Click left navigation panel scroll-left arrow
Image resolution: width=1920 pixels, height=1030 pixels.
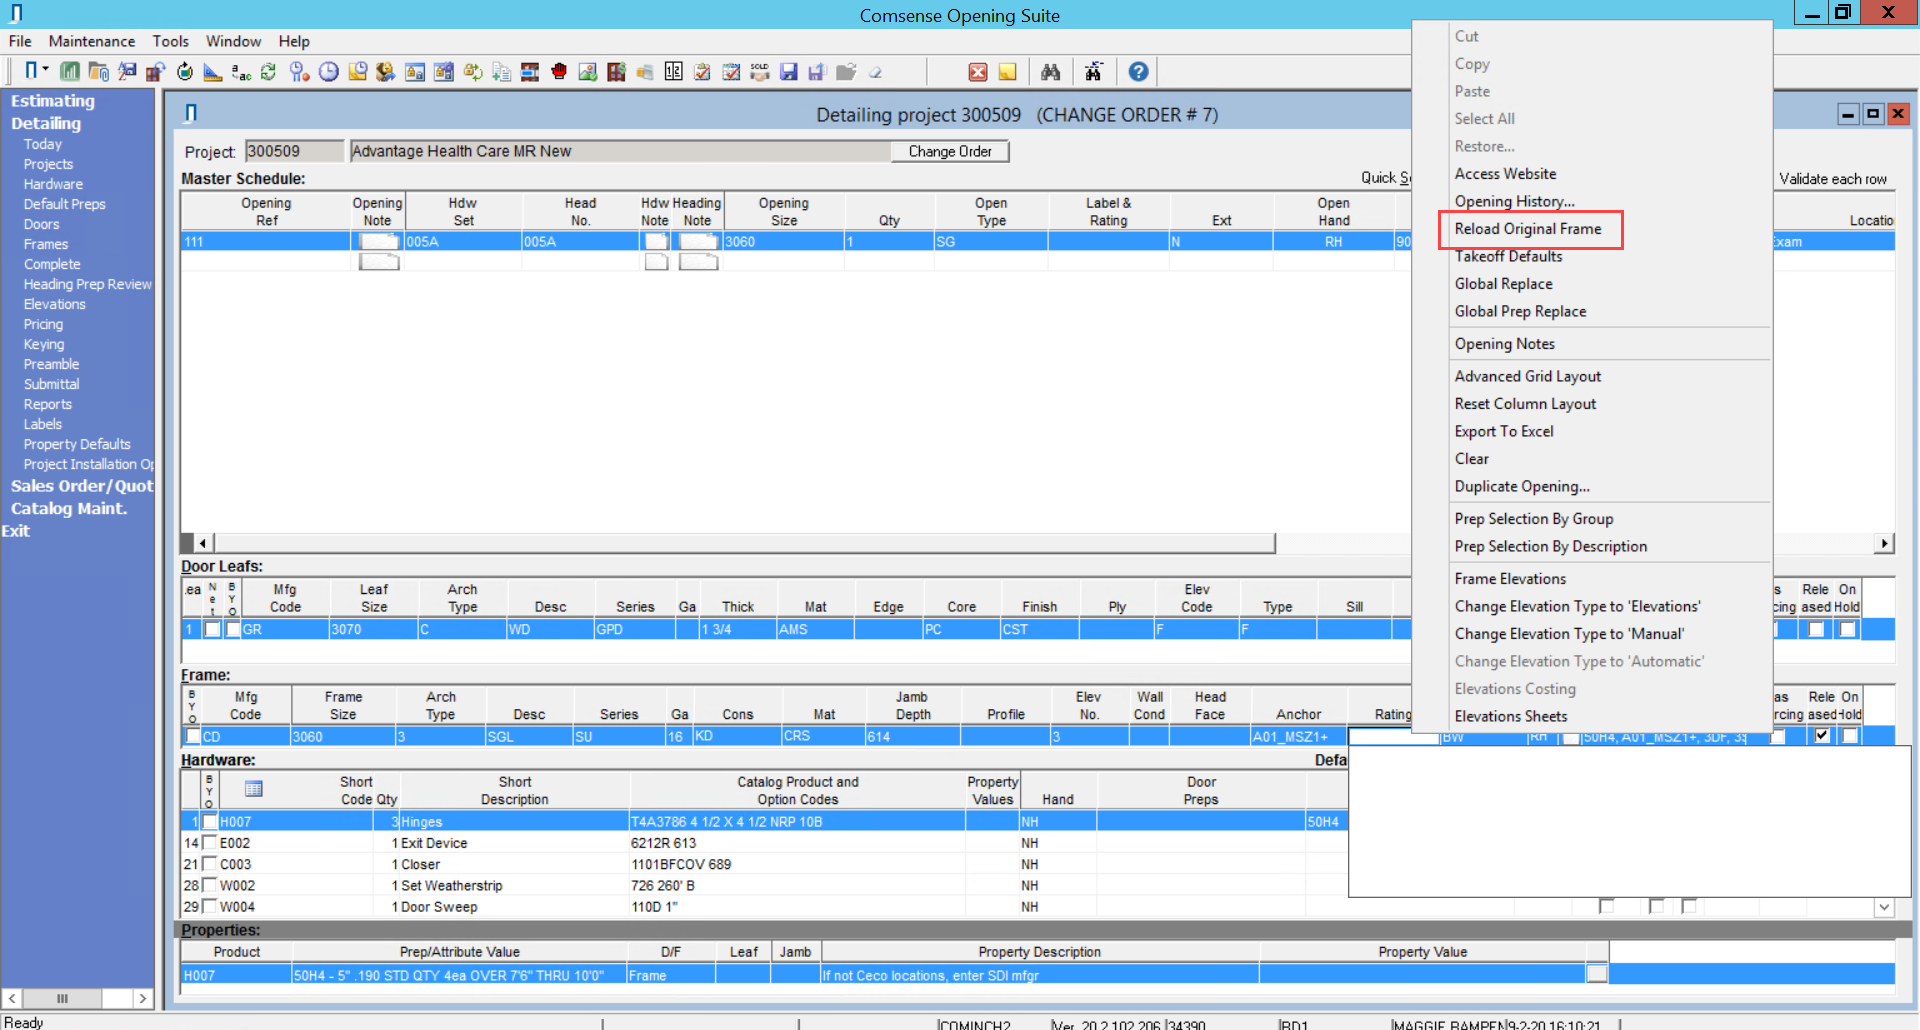click(12, 998)
